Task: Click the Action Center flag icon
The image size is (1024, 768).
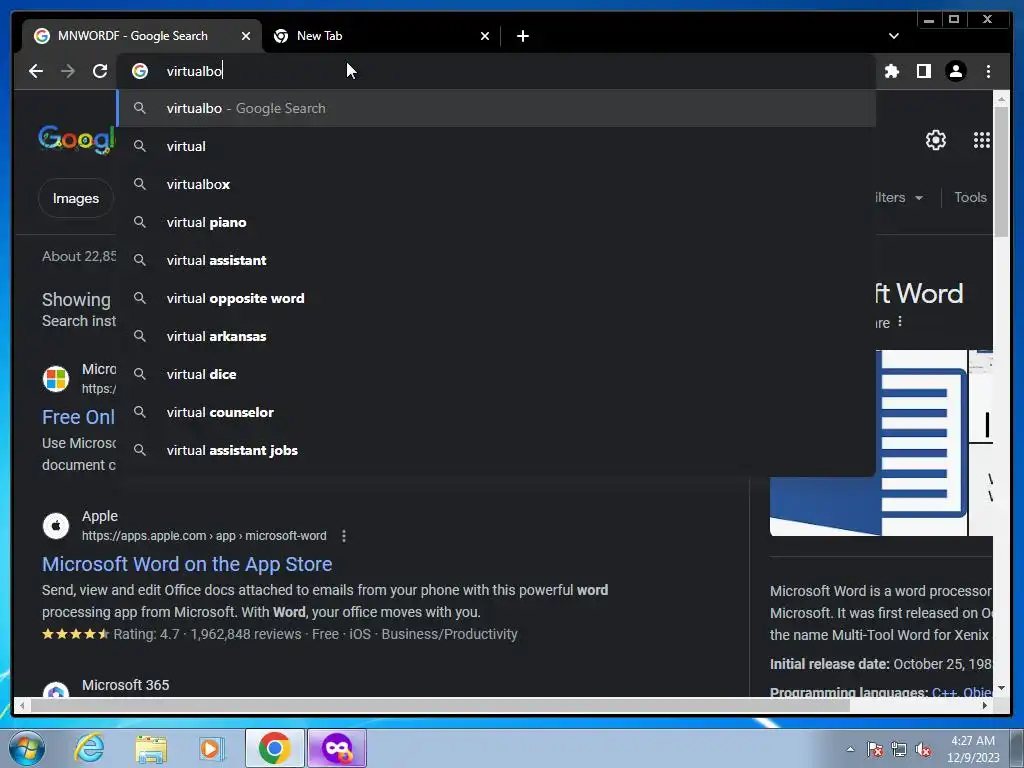Action: pos(875,749)
